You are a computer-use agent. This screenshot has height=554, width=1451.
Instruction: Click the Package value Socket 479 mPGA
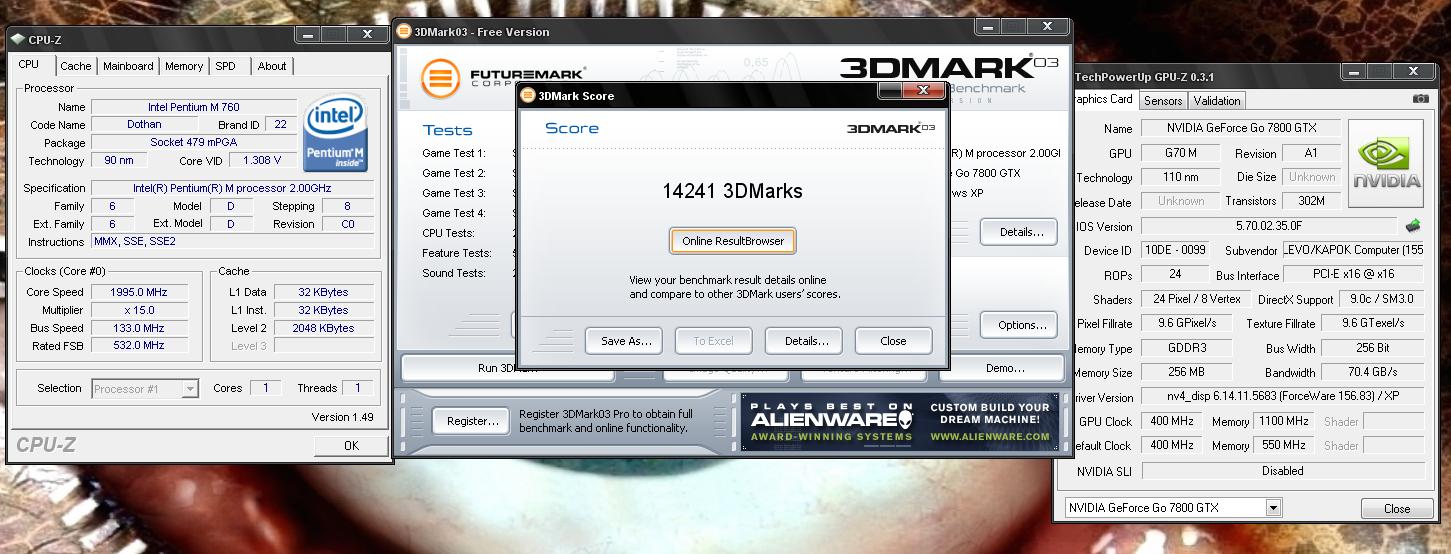[x=194, y=143]
